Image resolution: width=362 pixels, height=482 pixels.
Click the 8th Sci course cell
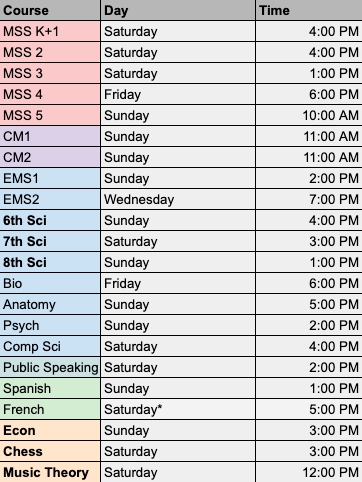[50, 262]
